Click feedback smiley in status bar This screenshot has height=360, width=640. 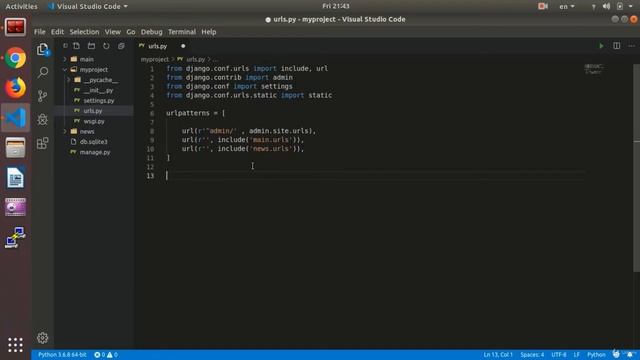pyautogui.click(x=616, y=354)
